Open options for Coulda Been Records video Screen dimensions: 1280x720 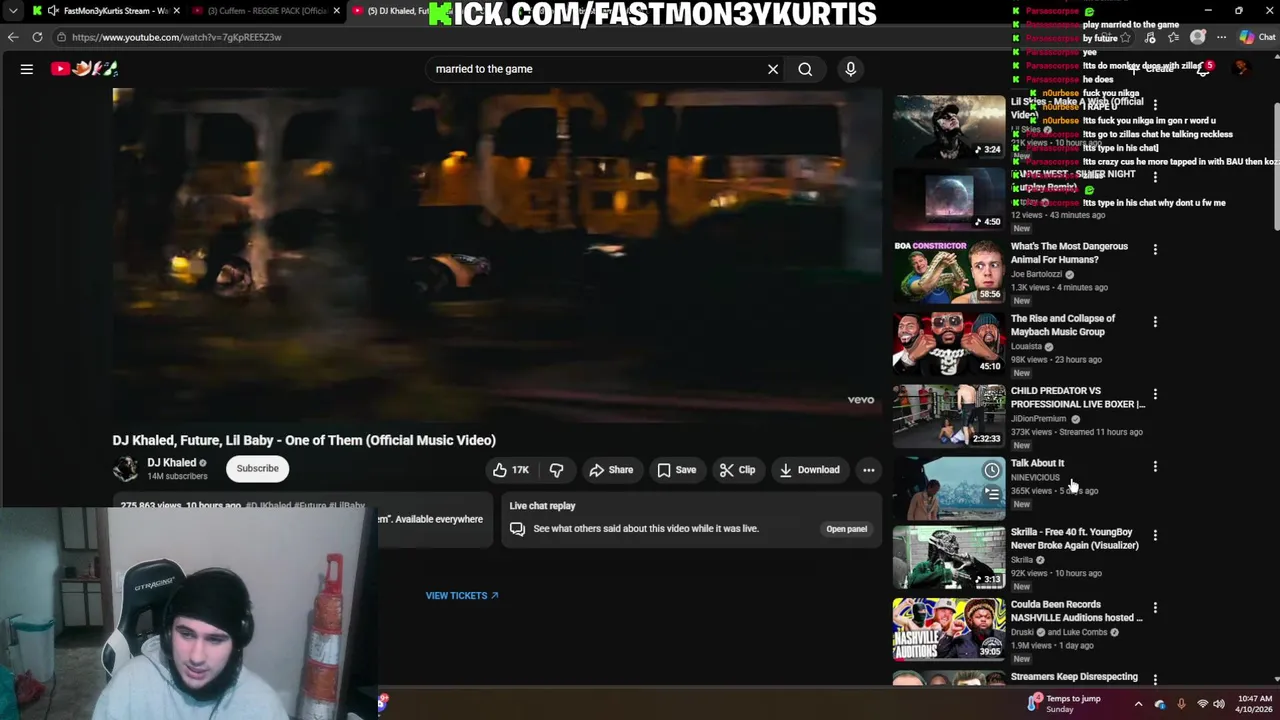point(1155,607)
